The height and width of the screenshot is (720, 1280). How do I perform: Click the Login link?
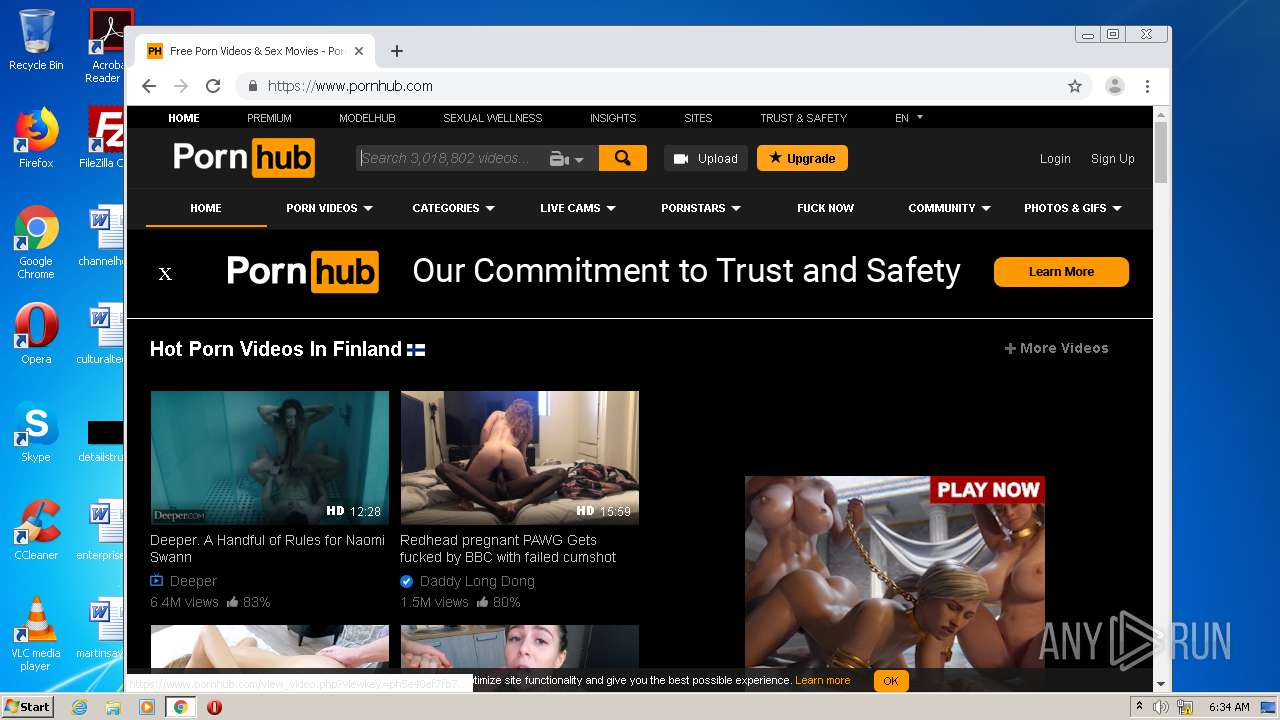(x=1055, y=159)
